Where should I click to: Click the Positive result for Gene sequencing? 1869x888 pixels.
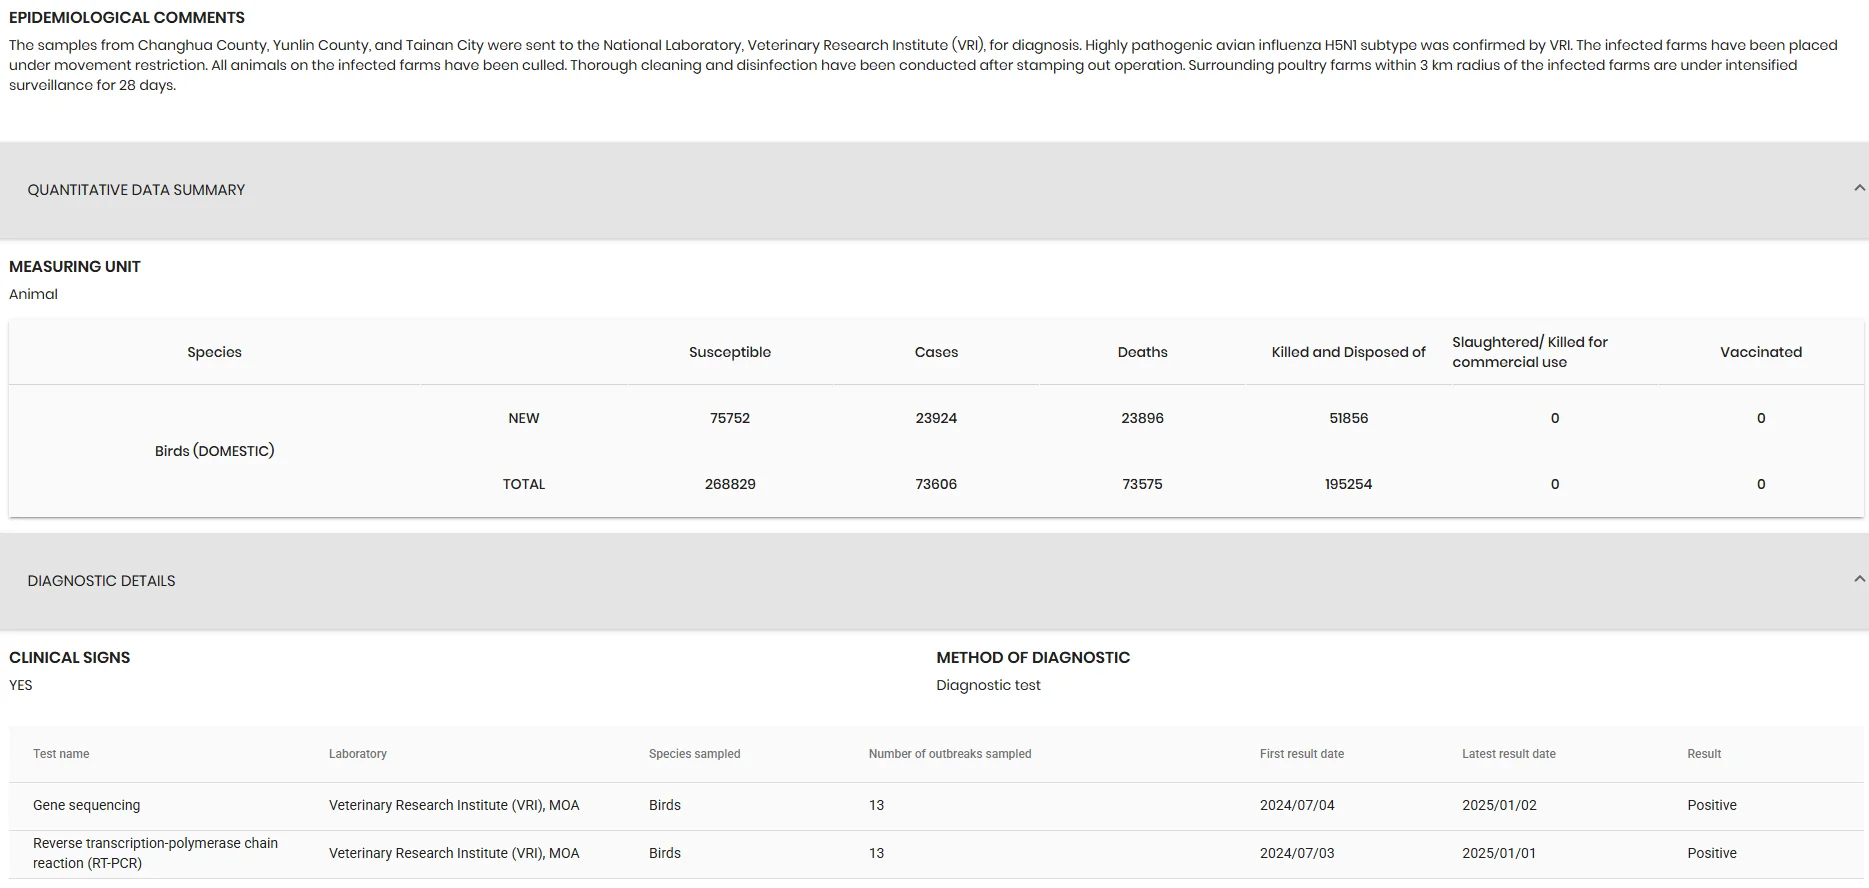coord(1712,805)
